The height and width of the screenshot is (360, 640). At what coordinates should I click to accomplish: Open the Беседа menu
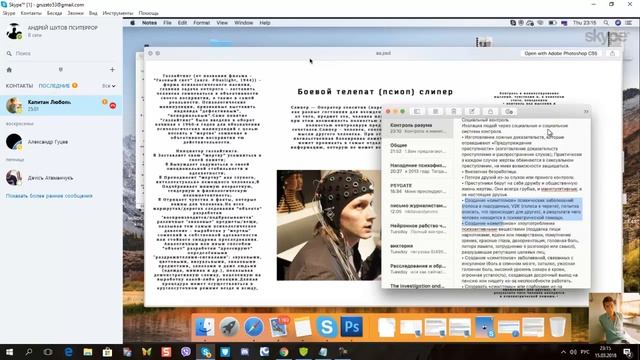[54, 13]
